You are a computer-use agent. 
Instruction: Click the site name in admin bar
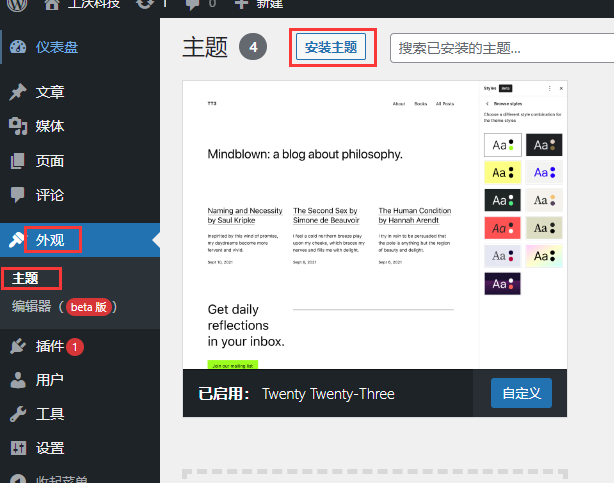click(94, 4)
